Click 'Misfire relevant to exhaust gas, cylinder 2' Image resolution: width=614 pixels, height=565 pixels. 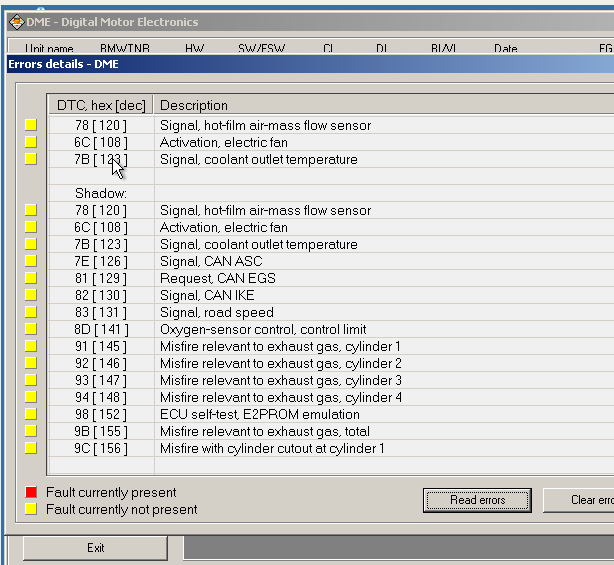coord(281,363)
